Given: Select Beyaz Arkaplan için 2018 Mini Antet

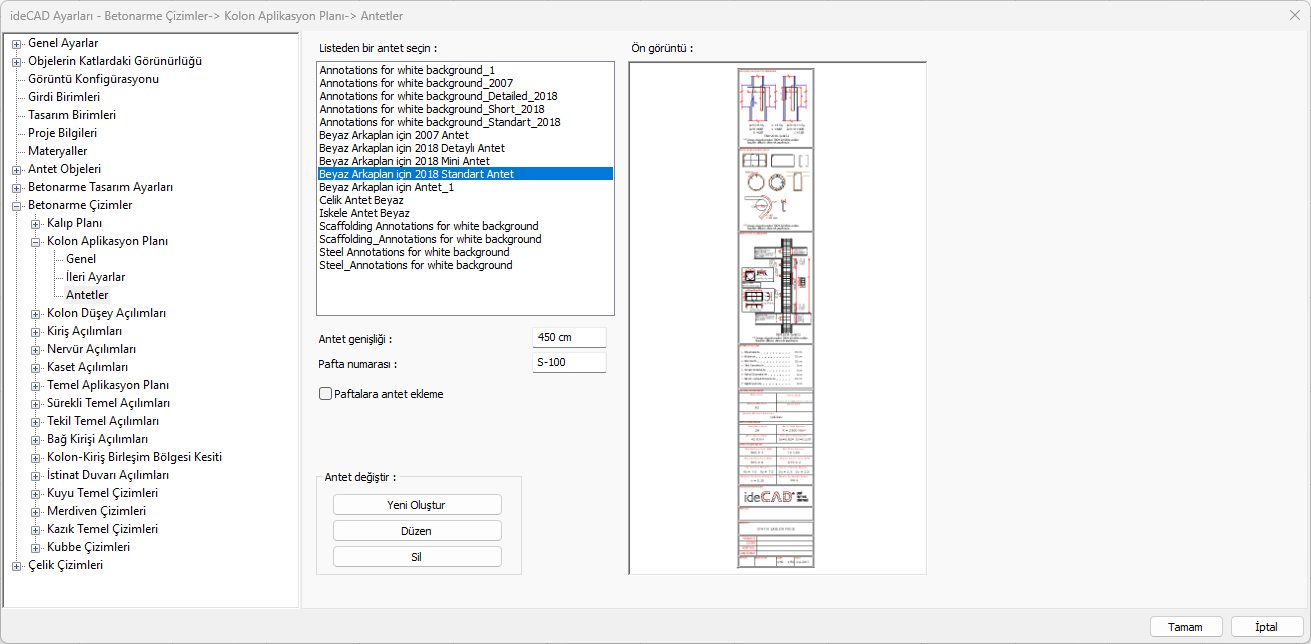Looking at the screenshot, I should pos(404,161).
